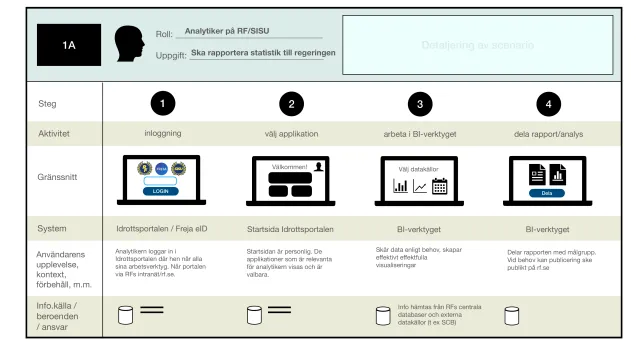Click the double-line symbol in inloggning column
Image resolution: width=640 pixels, height=360 pixels.
(x=152, y=310)
